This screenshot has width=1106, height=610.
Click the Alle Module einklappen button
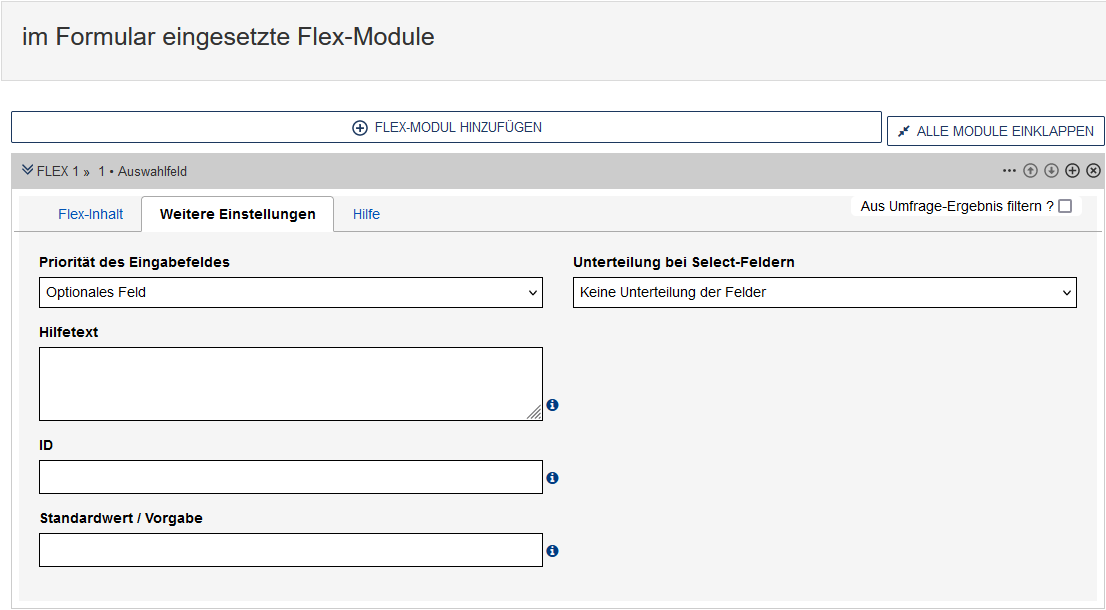point(995,131)
